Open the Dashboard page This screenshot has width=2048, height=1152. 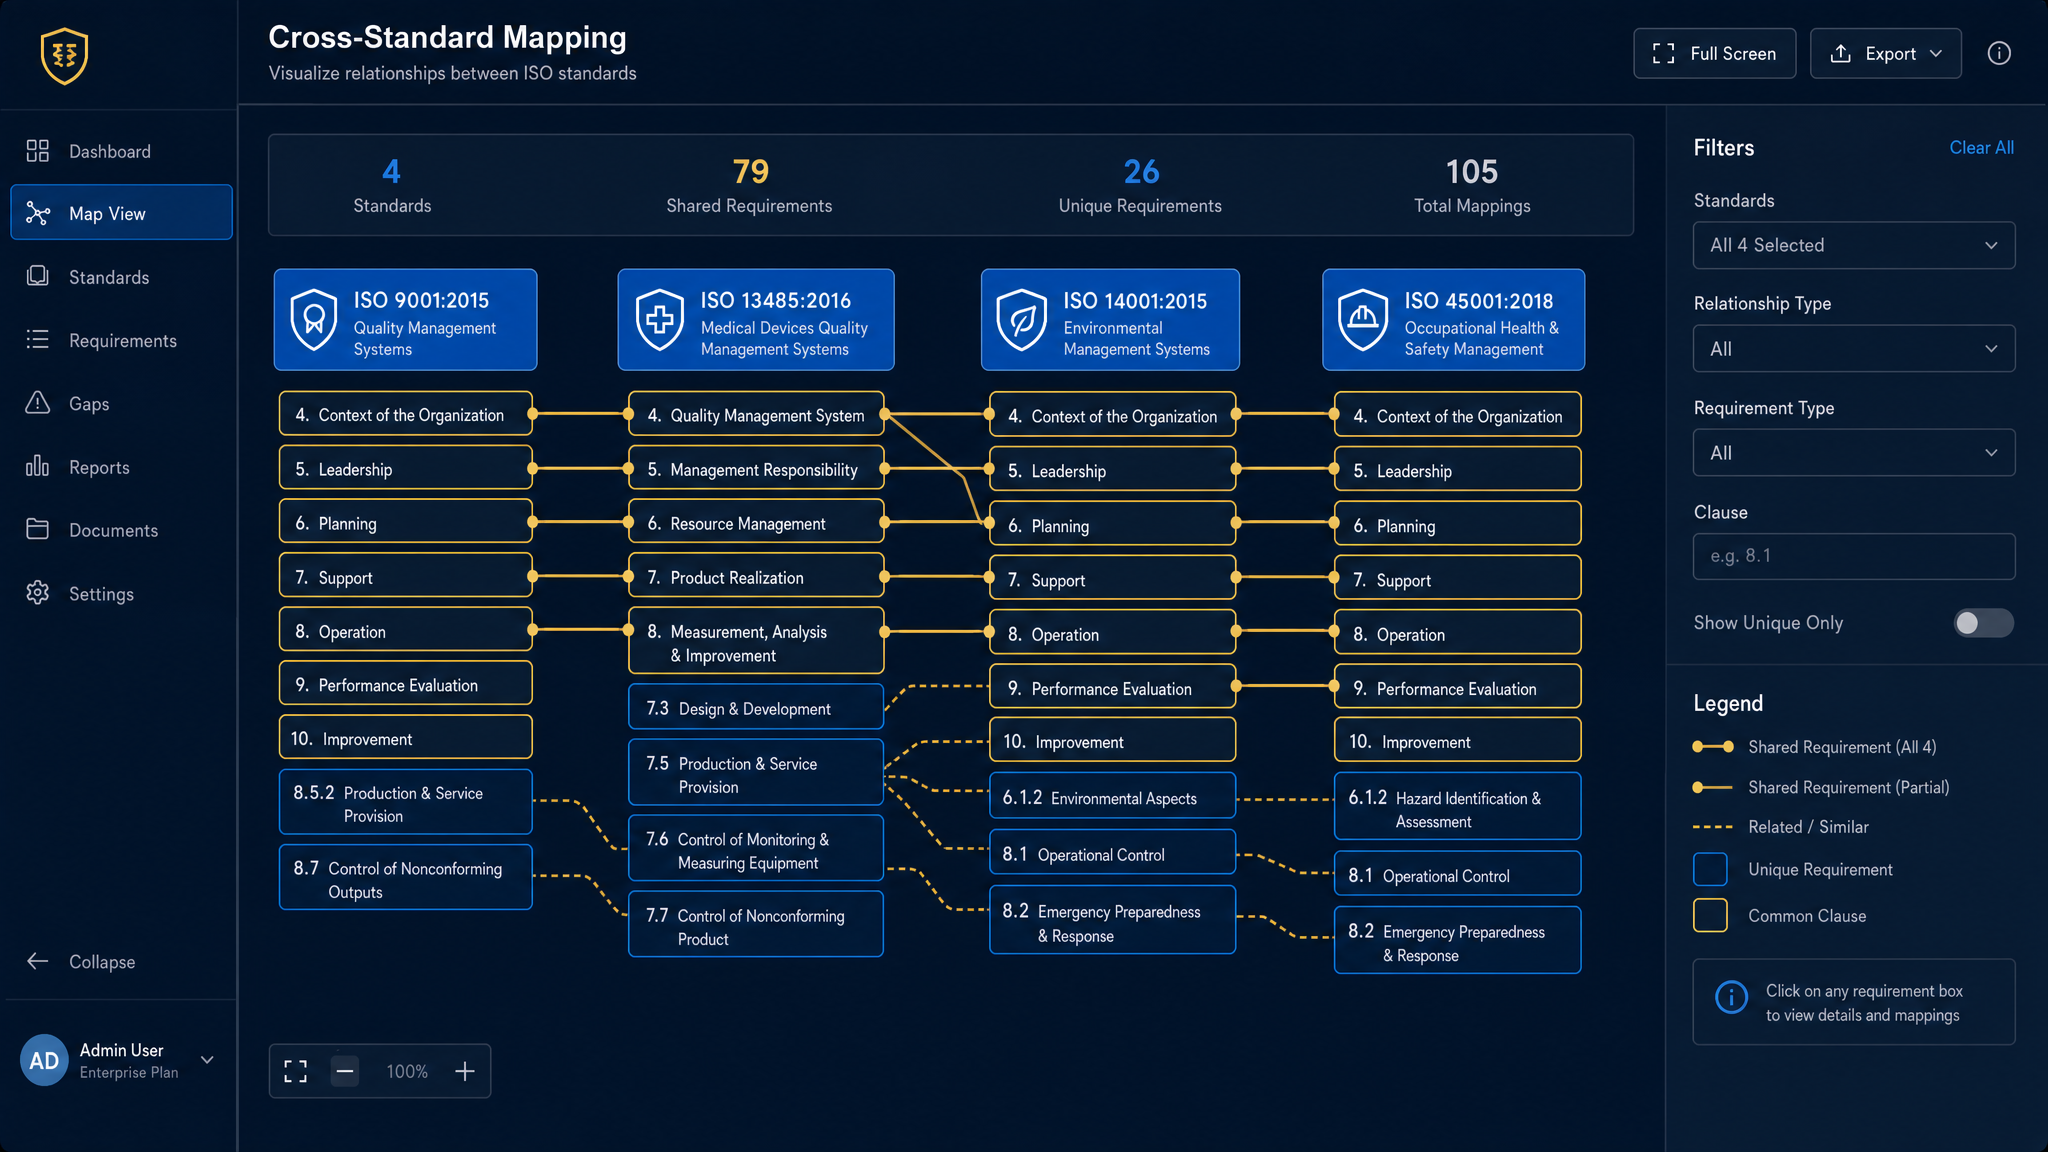(121, 151)
